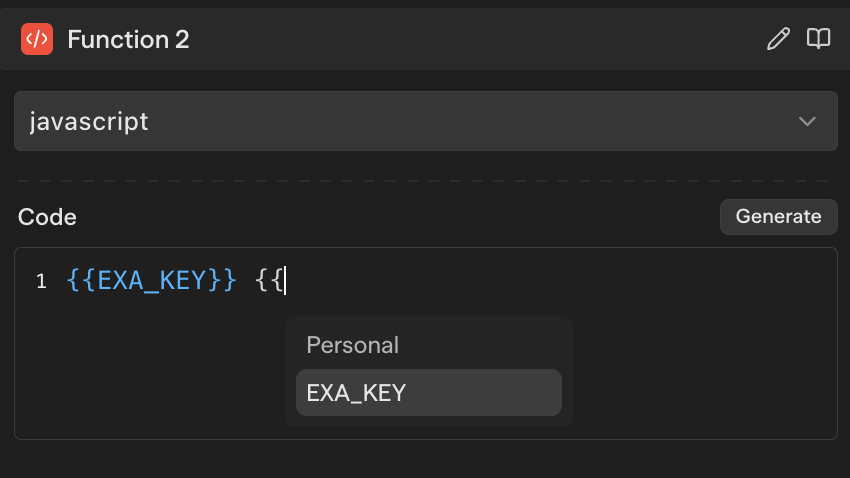Screen dimensions: 850x478
Task: Click the dark panel area below code editor
Action: 425,459
